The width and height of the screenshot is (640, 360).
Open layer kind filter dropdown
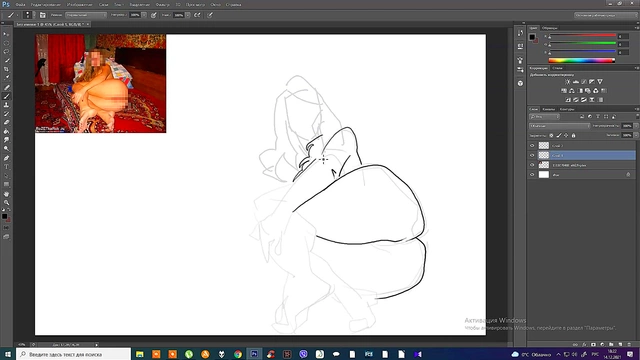[544, 117]
